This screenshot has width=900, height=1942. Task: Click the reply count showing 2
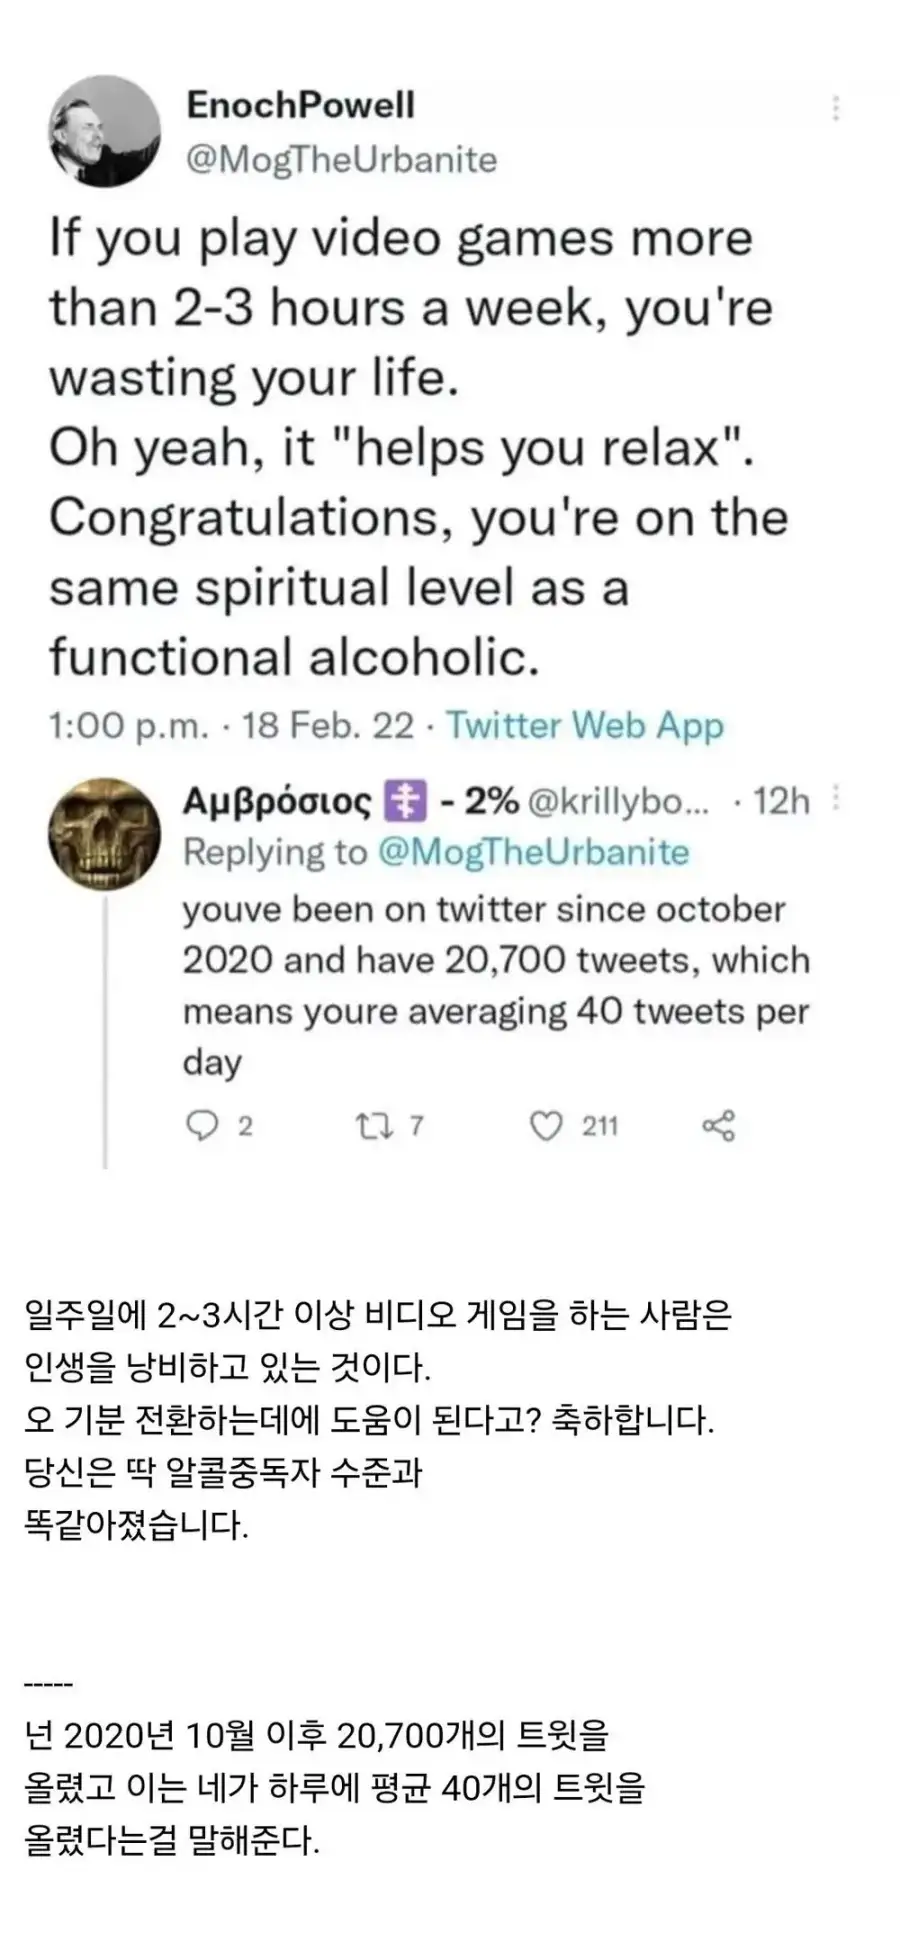point(243,1126)
